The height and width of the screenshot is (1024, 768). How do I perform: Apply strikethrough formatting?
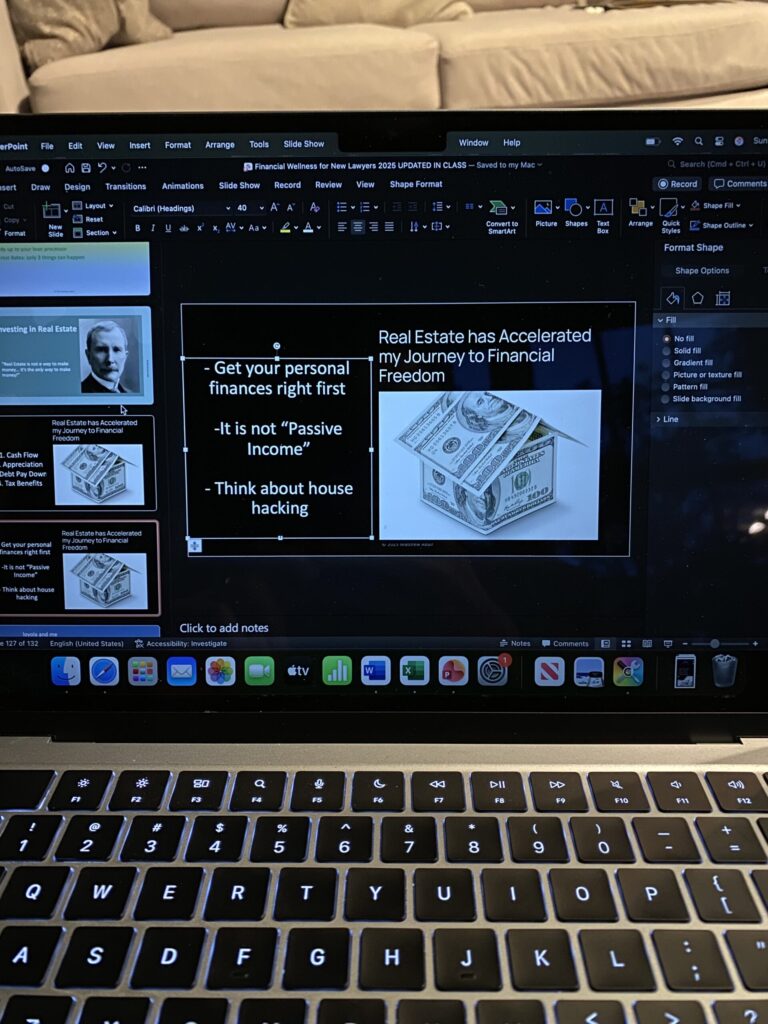tap(184, 228)
